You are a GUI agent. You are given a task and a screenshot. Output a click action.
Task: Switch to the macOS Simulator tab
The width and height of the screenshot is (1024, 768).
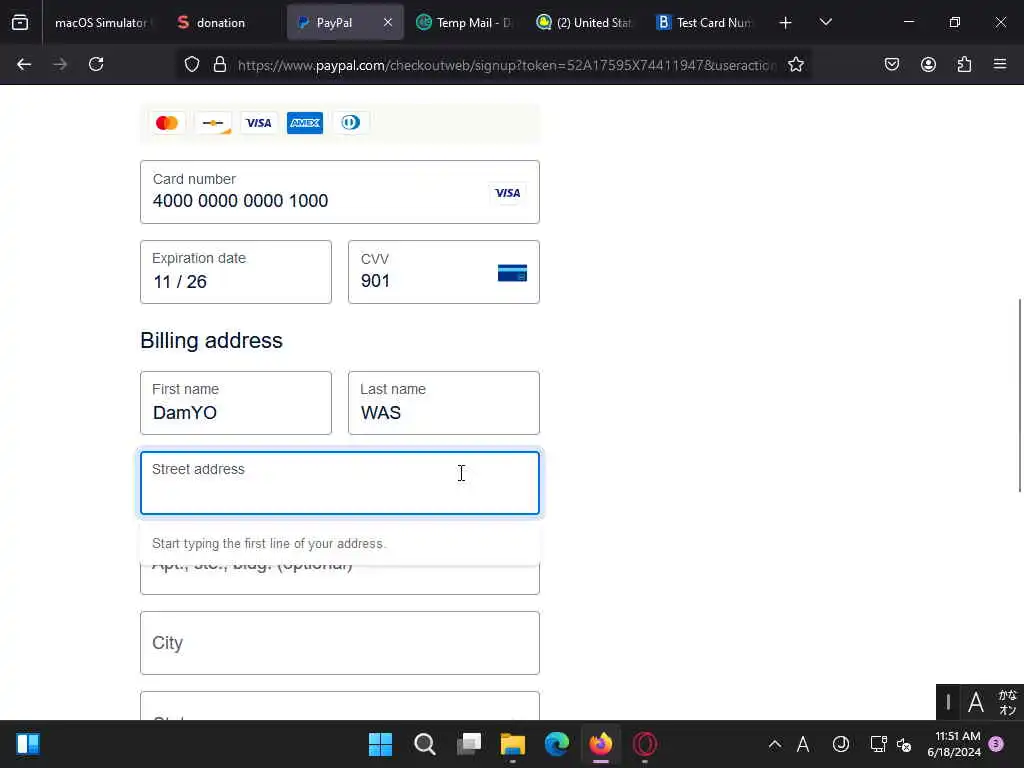click(101, 22)
